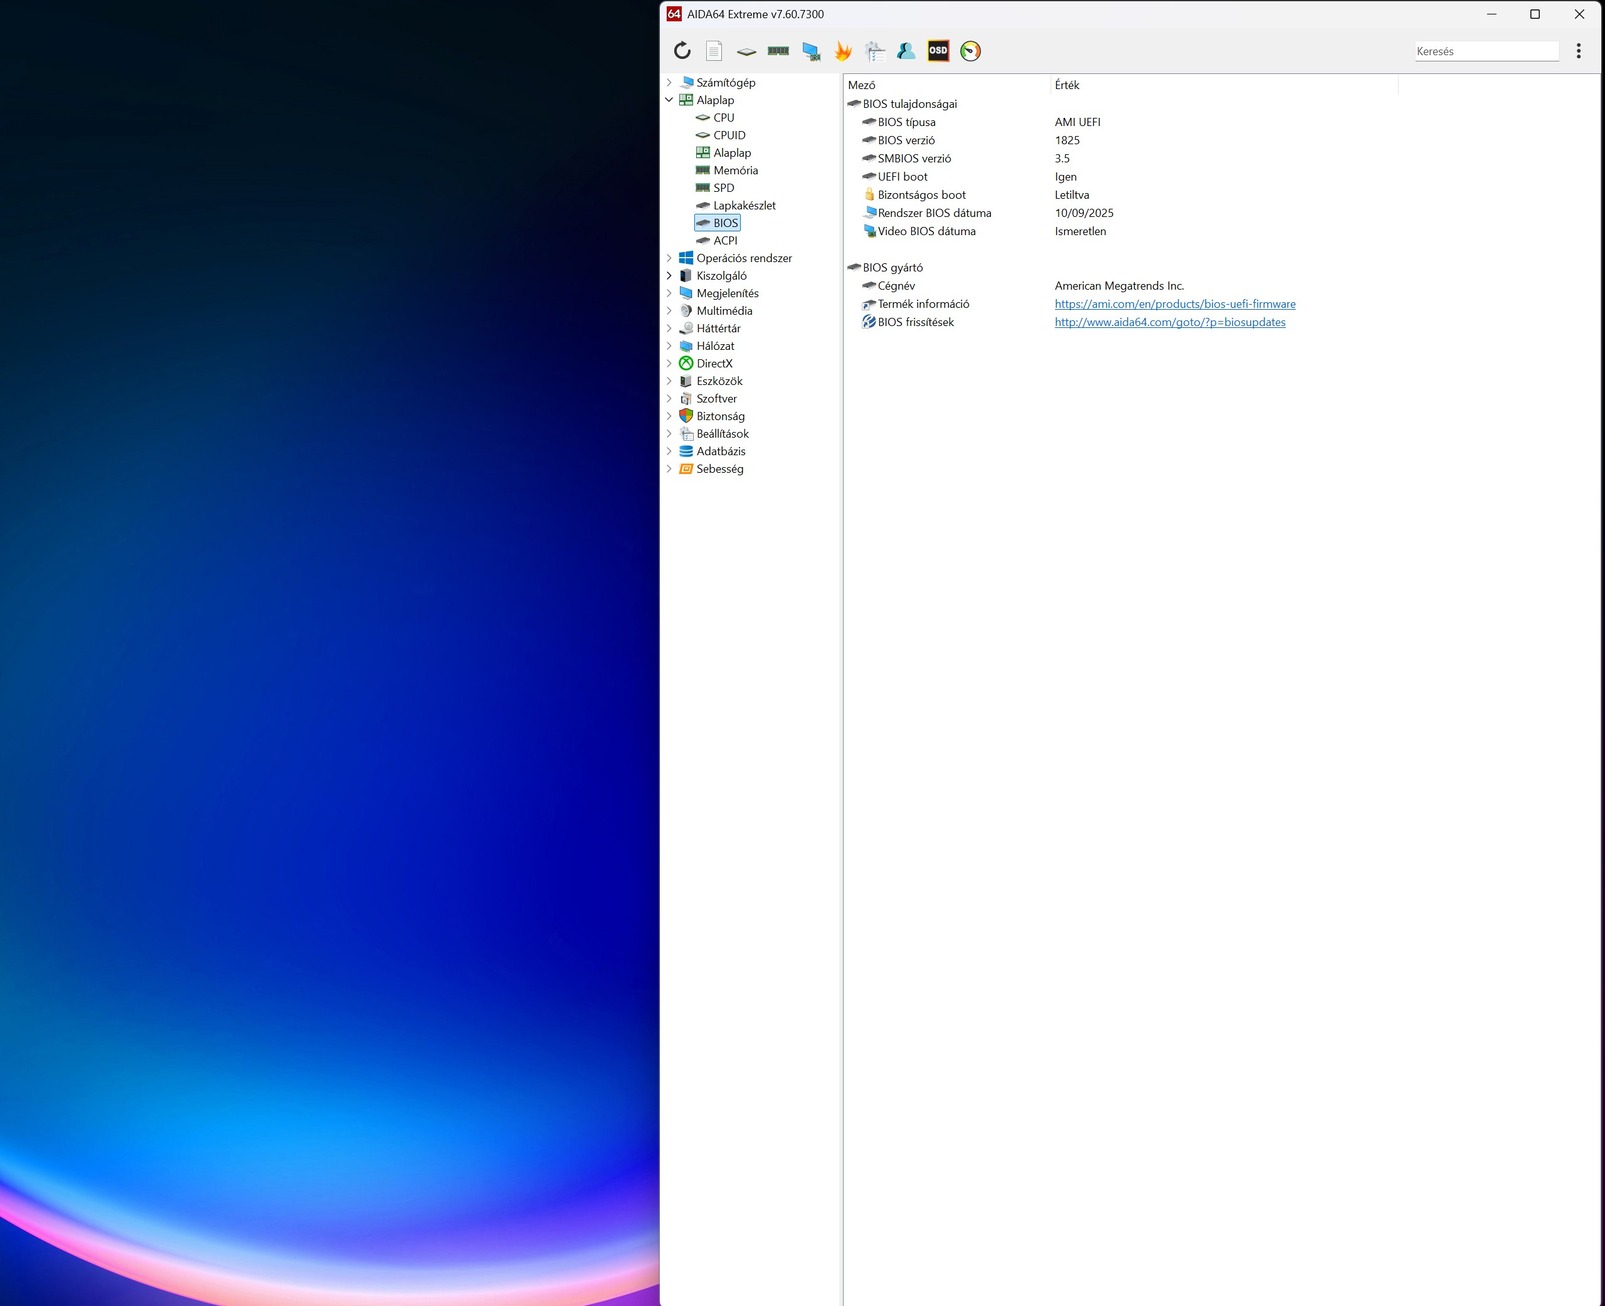Open the ami.com bios-uefi-firmware link
The image size is (1605, 1306).
click(x=1175, y=304)
